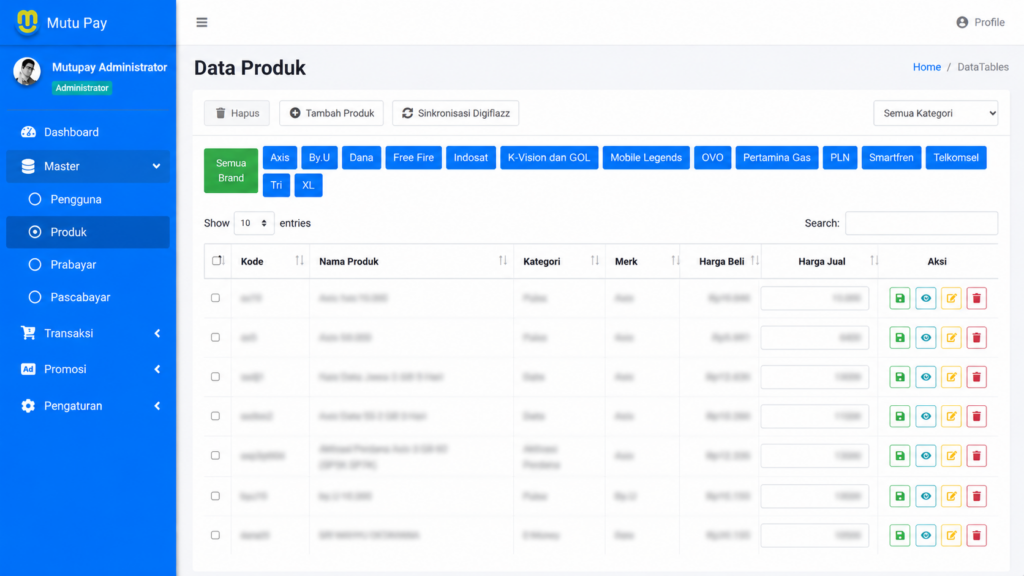Image resolution: width=1024 pixels, height=576 pixels.
Task: Delete the first product row with trash icon
Action: coord(976,298)
